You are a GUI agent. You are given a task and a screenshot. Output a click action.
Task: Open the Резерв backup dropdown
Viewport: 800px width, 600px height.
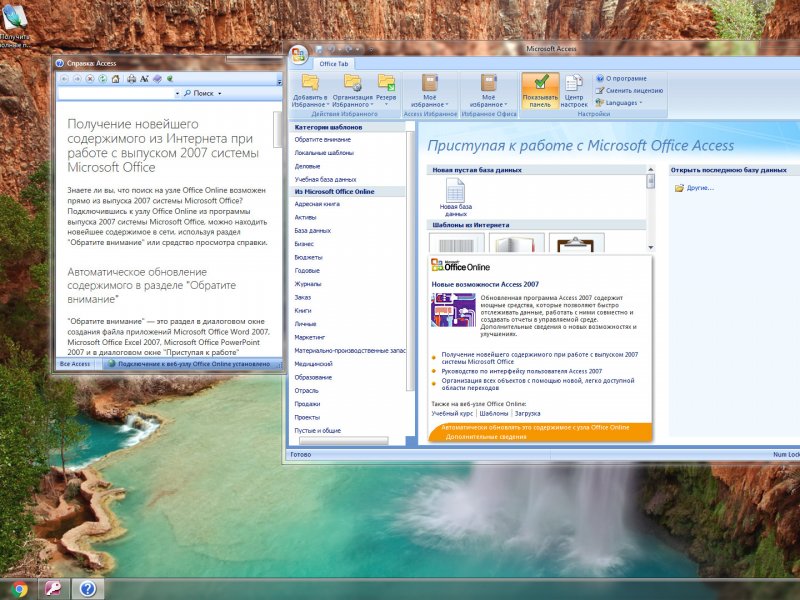386,90
